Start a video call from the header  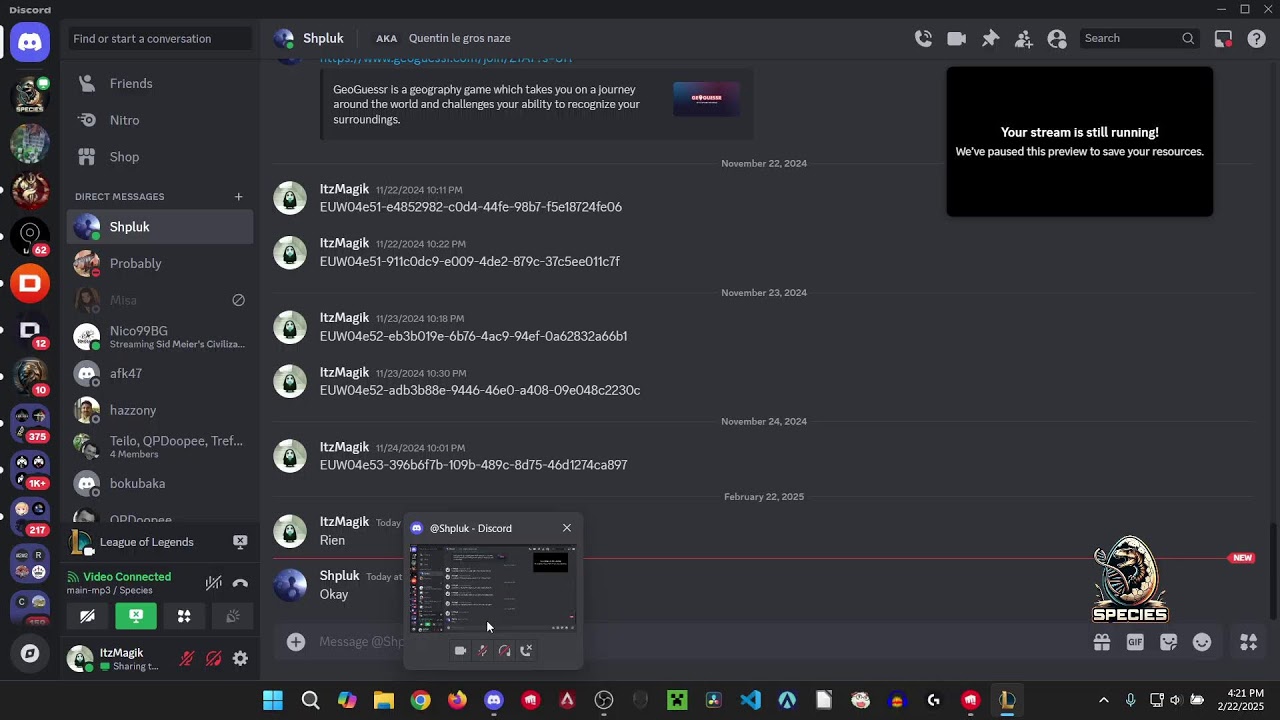957,38
